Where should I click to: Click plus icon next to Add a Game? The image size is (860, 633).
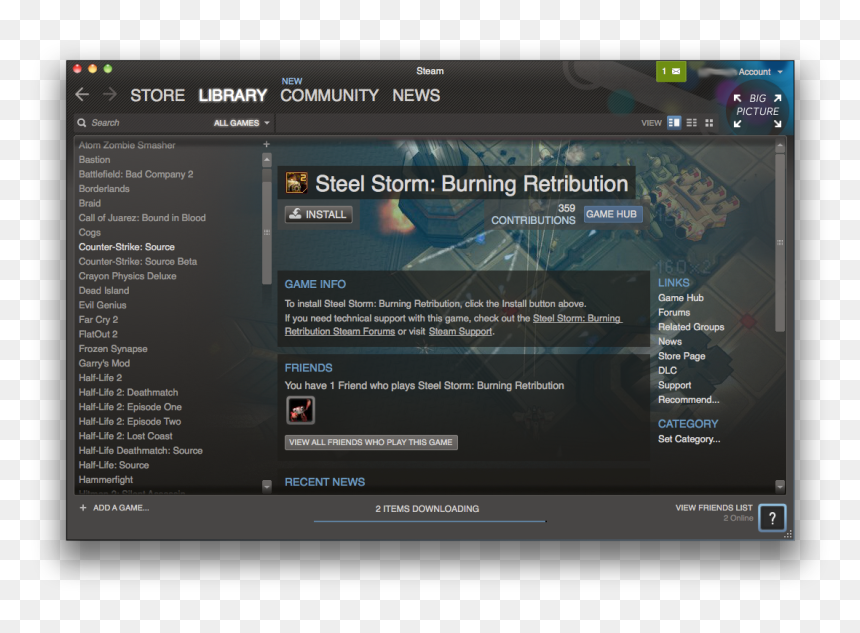coord(83,508)
